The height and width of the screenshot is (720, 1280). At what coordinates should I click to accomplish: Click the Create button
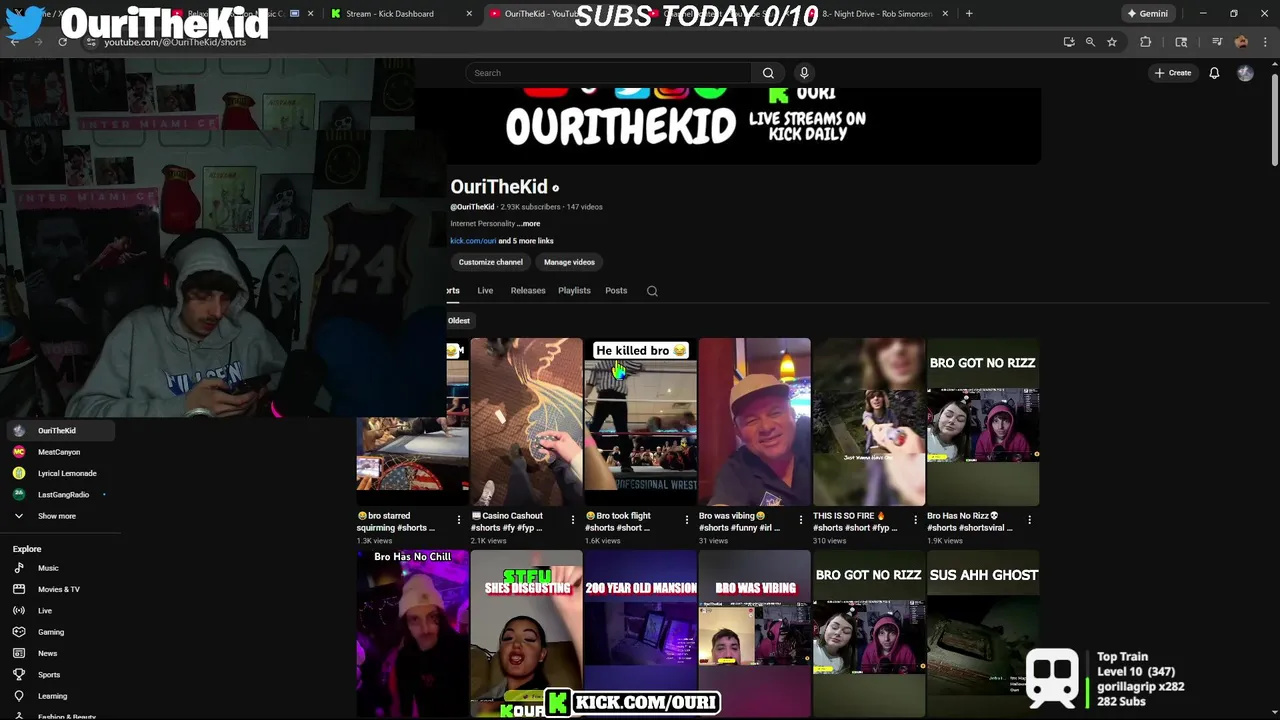pyautogui.click(x=1172, y=73)
